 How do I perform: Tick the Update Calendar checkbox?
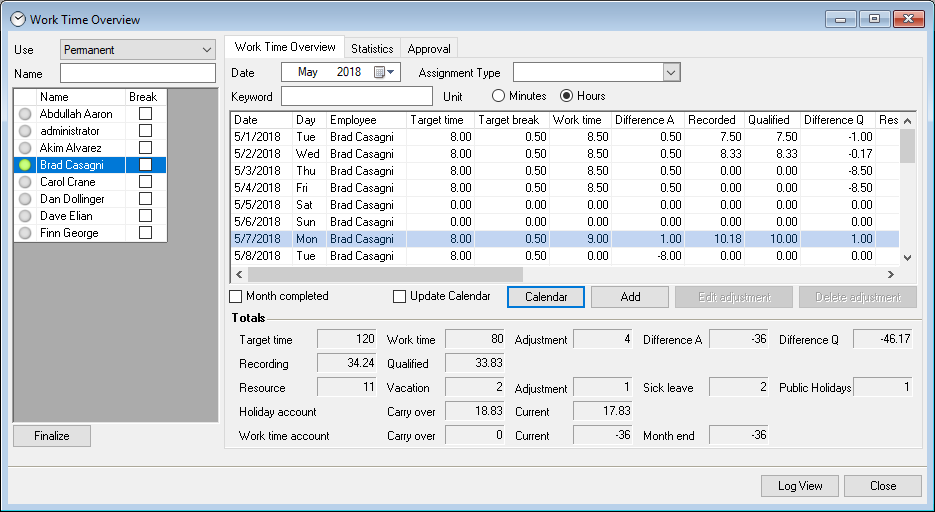pos(400,296)
